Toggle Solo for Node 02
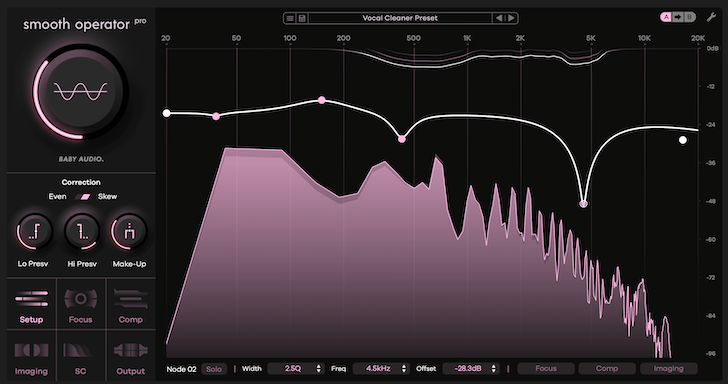 pyautogui.click(x=214, y=369)
